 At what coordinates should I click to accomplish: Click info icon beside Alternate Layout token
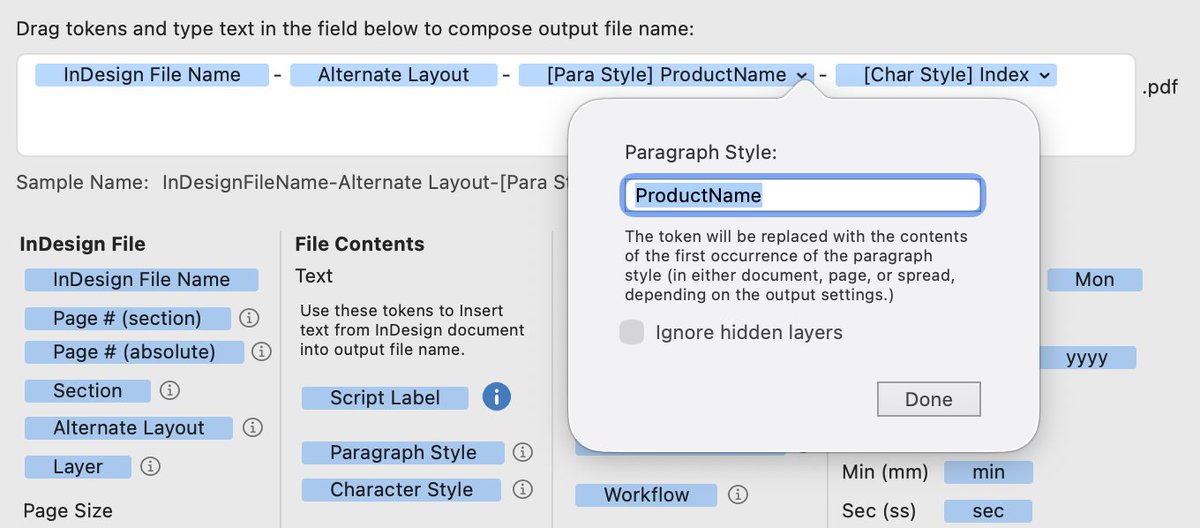[253, 428]
